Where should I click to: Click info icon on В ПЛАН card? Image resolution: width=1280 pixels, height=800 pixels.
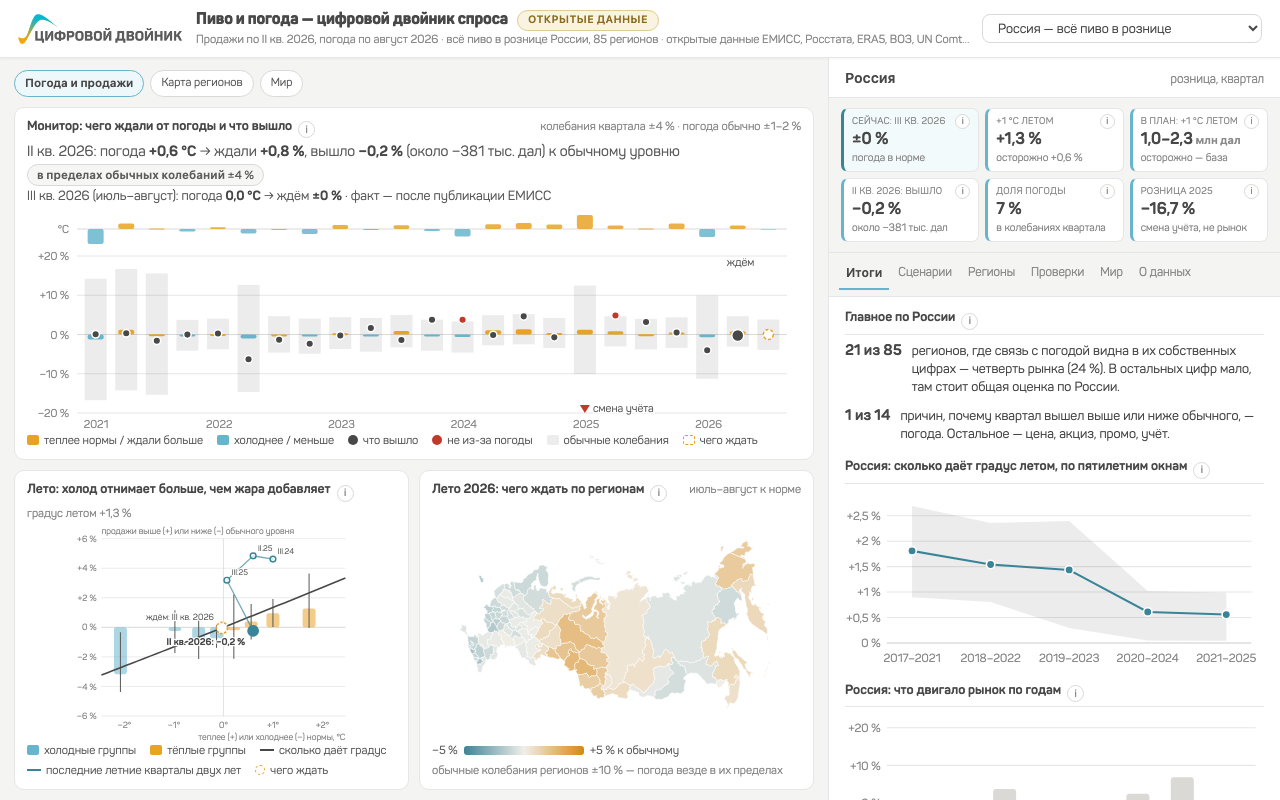tap(1252, 121)
